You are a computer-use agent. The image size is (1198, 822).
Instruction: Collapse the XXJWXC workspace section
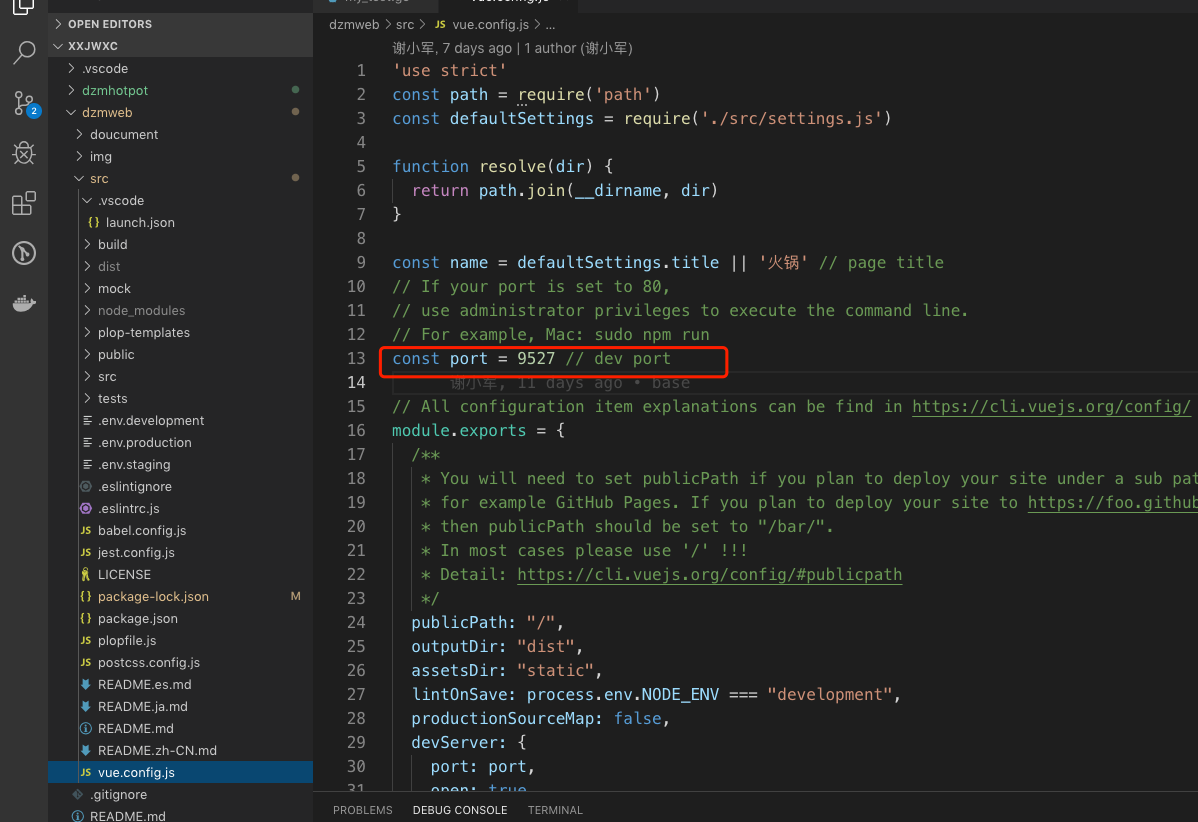(x=180, y=46)
